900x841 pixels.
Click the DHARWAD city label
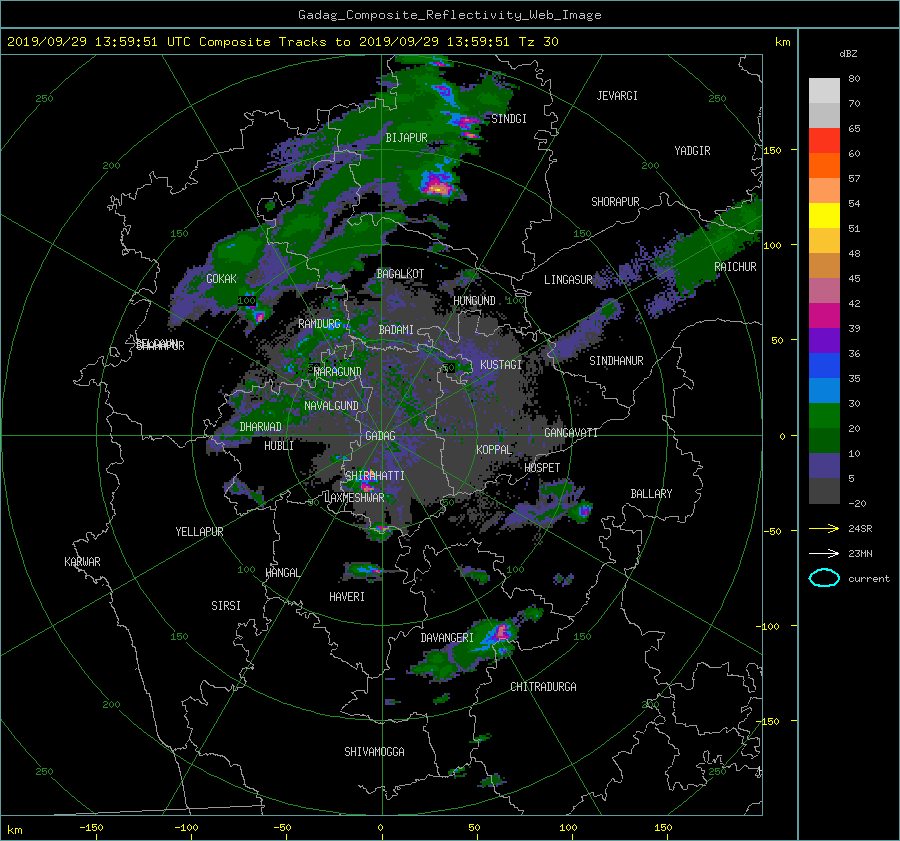[x=260, y=427]
